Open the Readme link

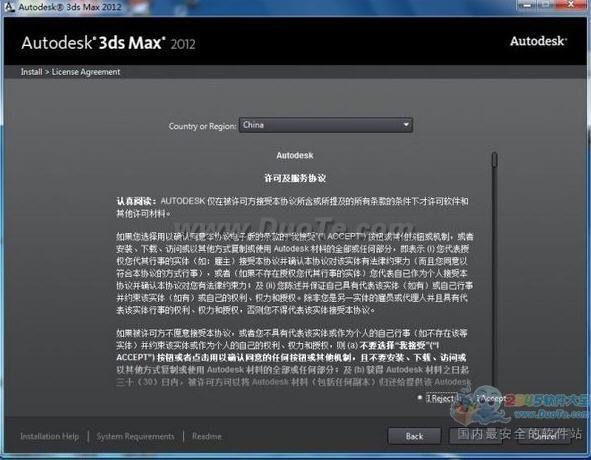coord(207,436)
